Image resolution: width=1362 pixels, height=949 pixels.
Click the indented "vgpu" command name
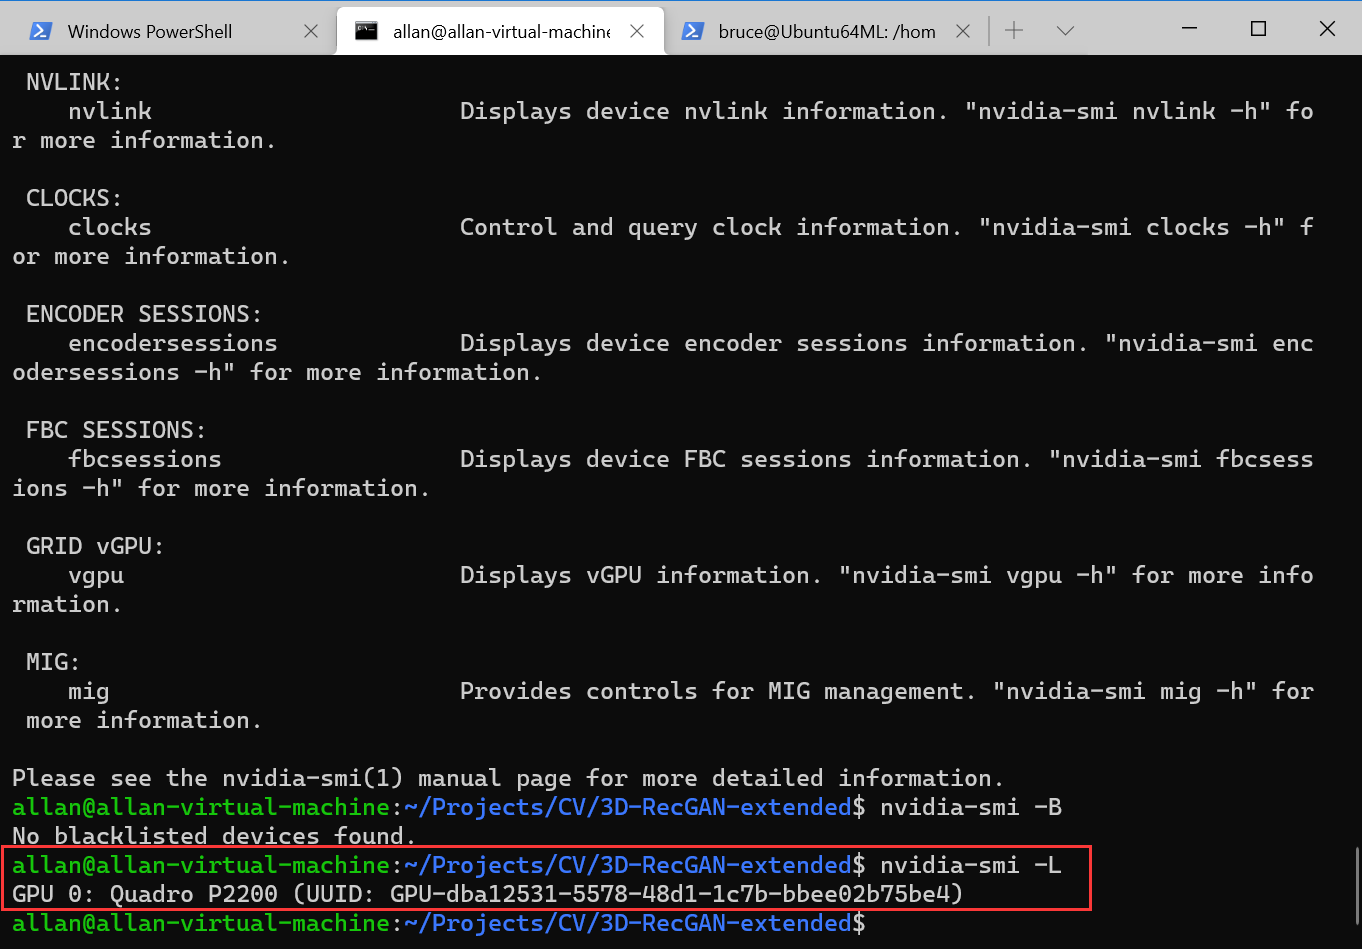[x=96, y=575]
